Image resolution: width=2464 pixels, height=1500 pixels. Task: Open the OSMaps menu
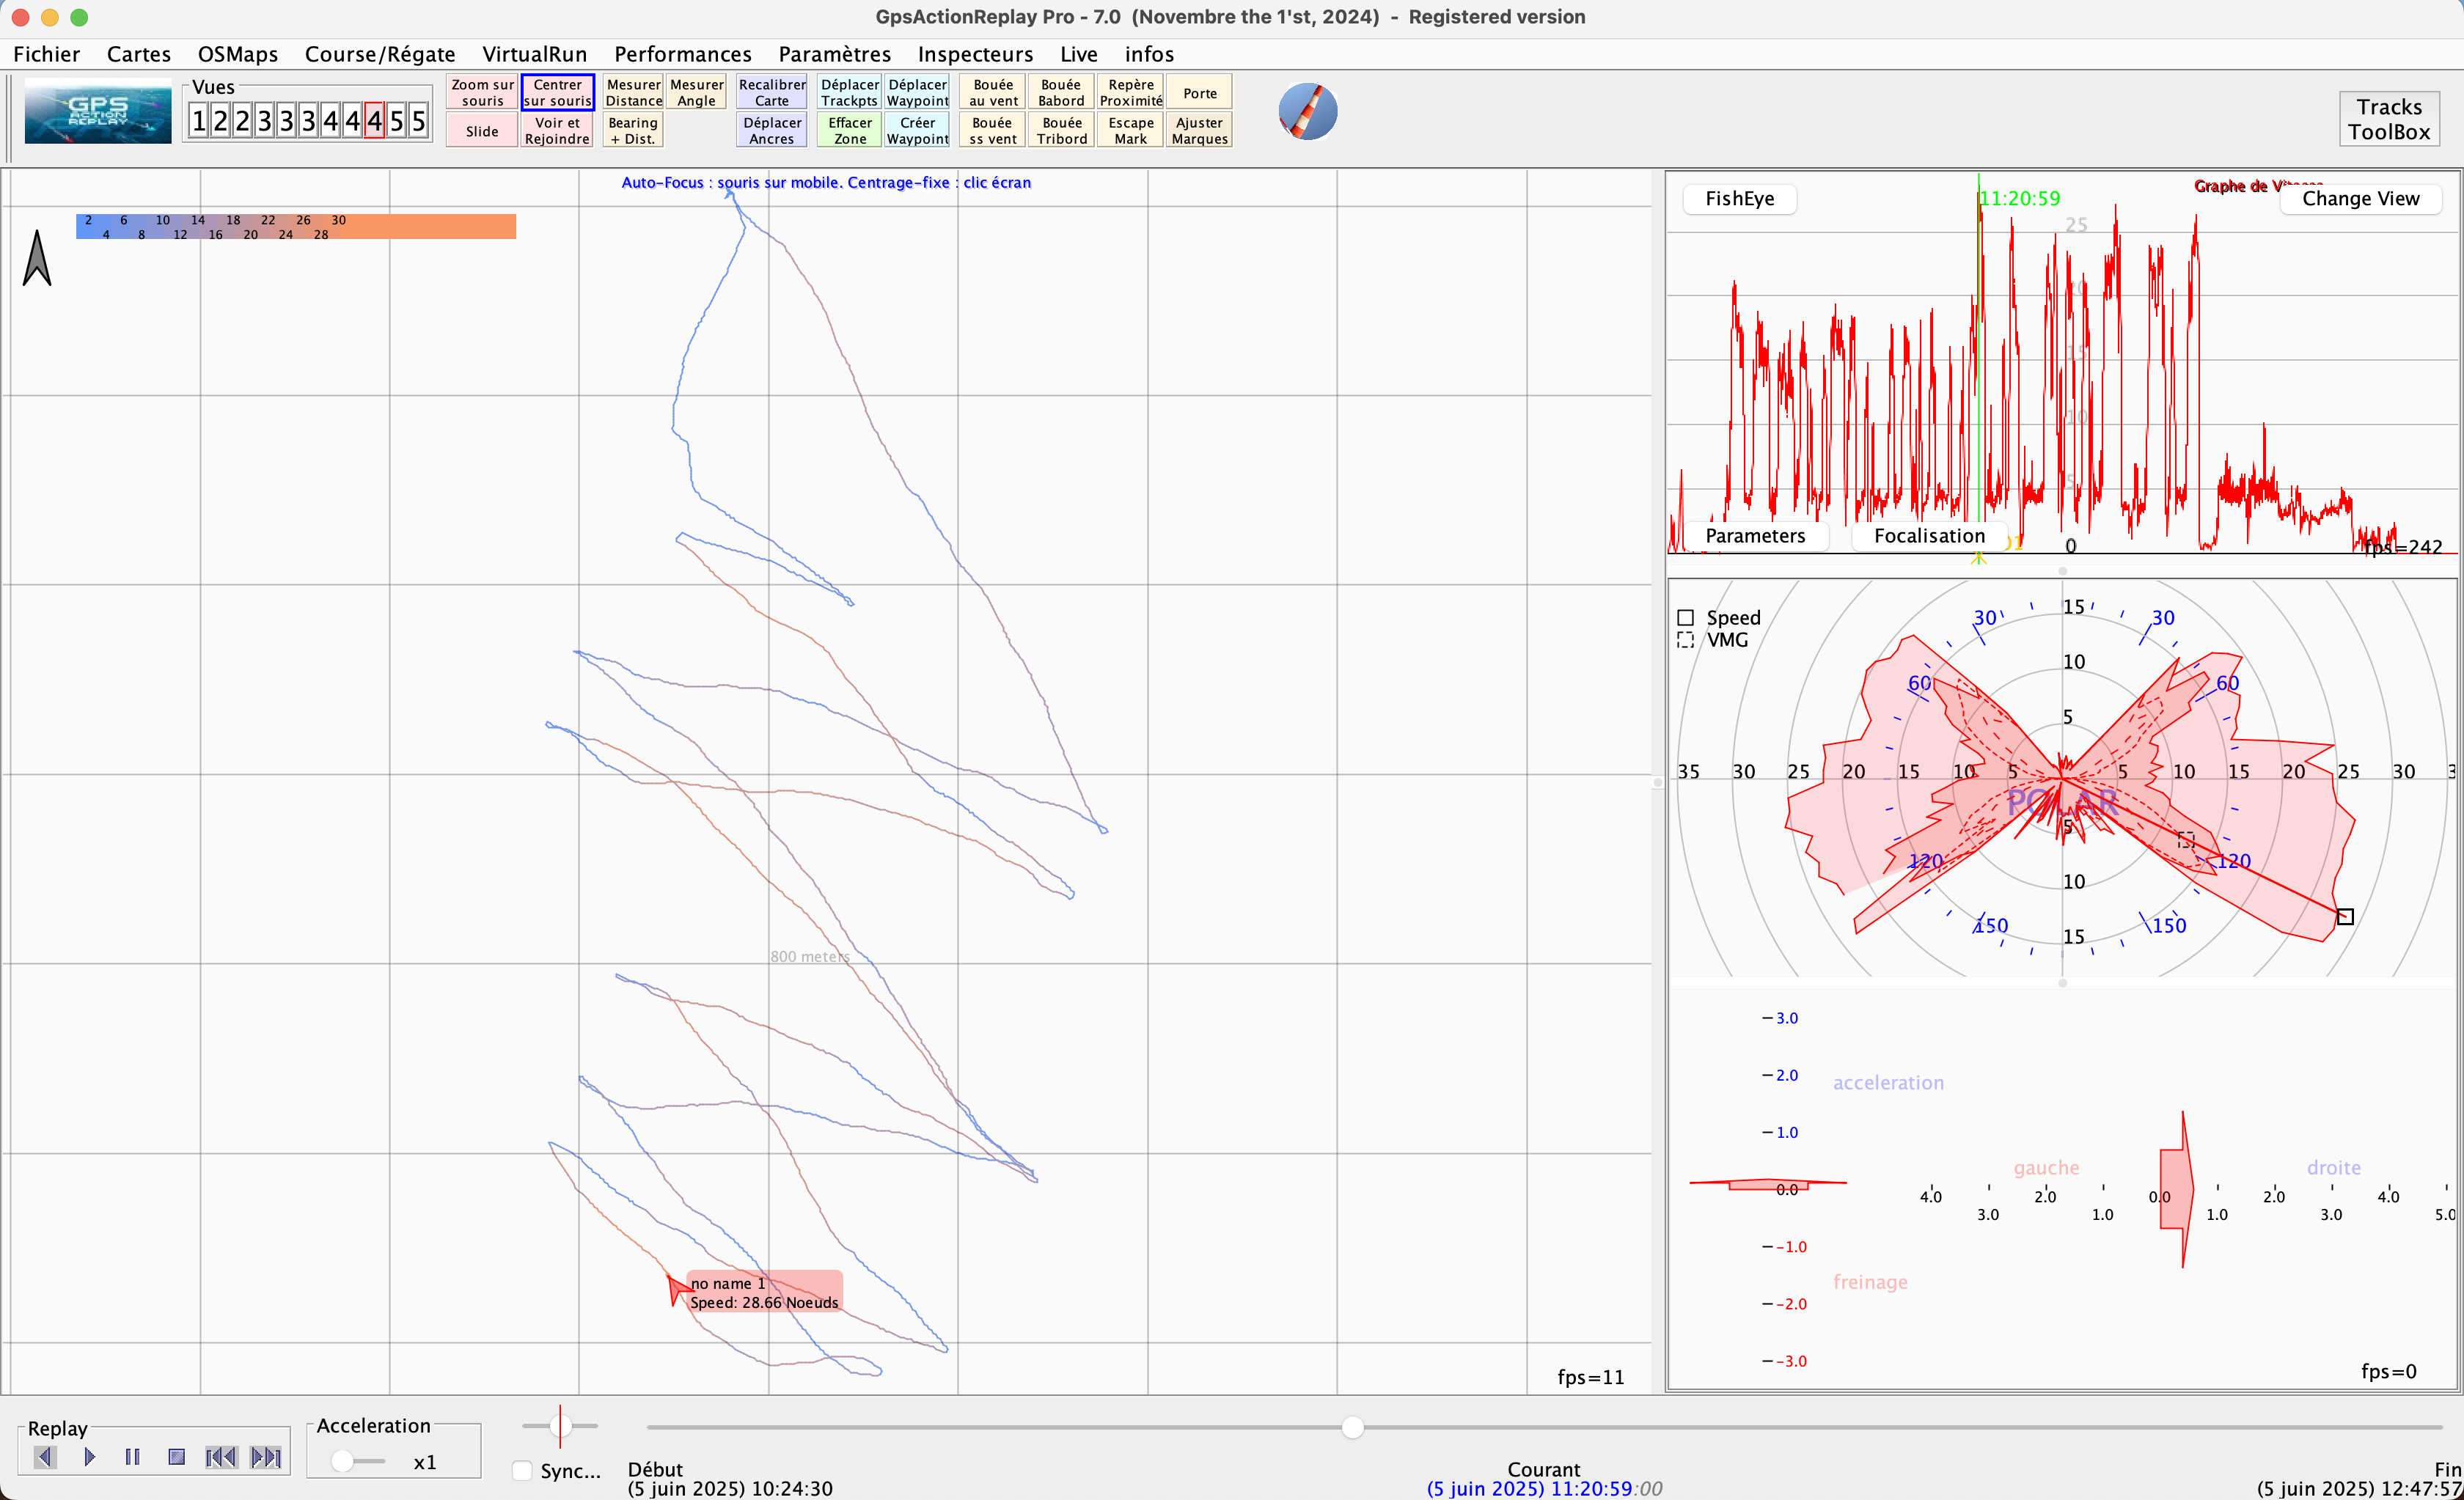point(237,54)
